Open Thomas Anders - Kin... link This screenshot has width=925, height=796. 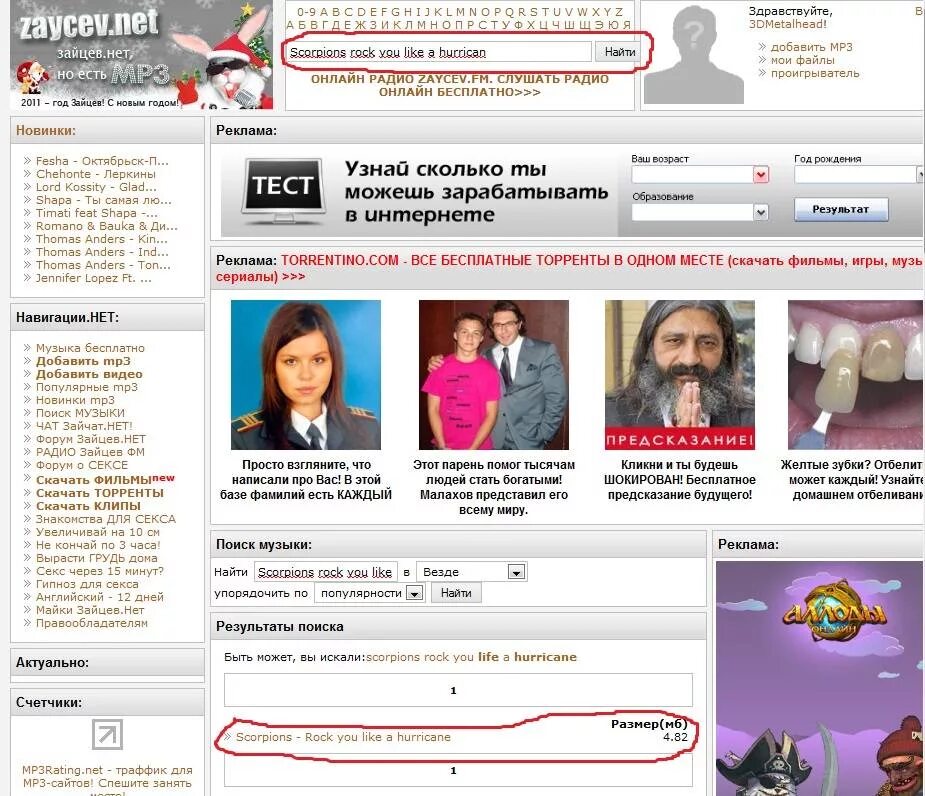click(101, 238)
